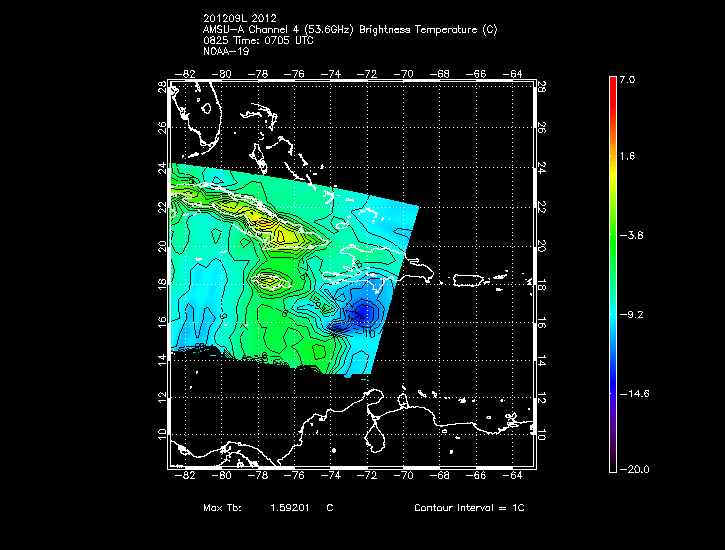Click the '18' latitude label on right axis

point(542,285)
